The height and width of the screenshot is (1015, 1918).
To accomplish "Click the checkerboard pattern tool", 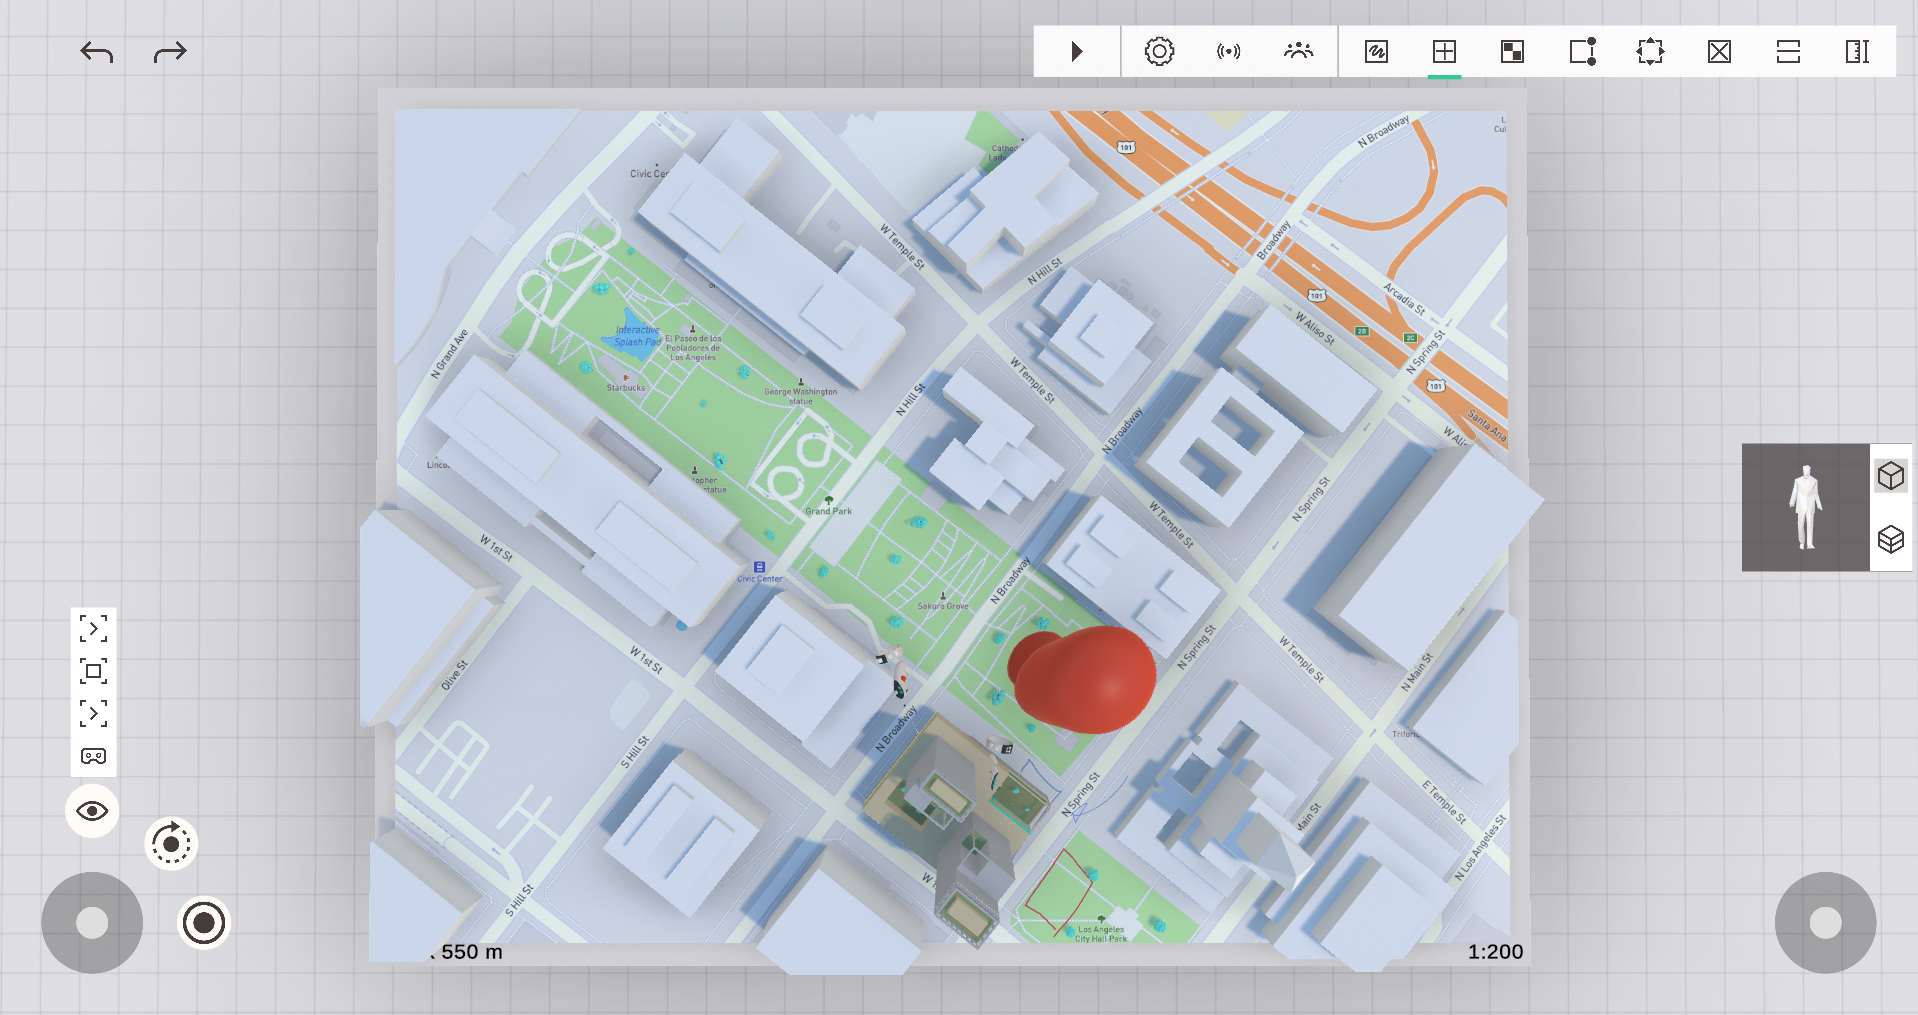I will click(1512, 51).
